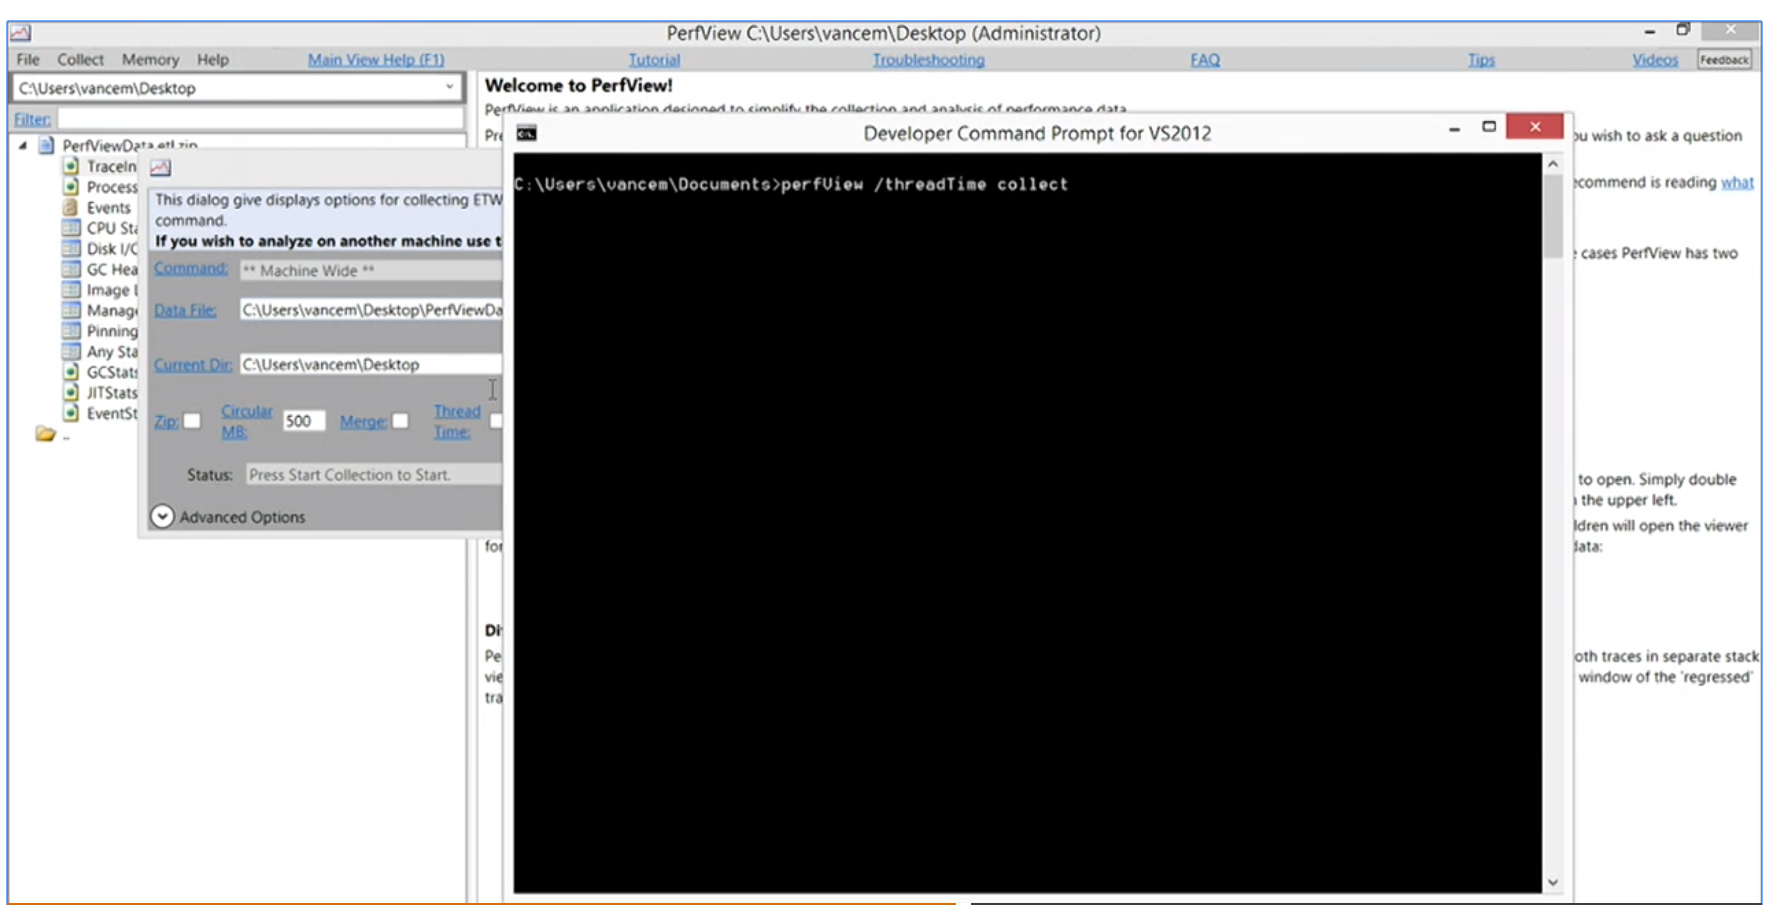Open the Tips link
The height and width of the screenshot is (905, 1772).
tap(1481, 60)
